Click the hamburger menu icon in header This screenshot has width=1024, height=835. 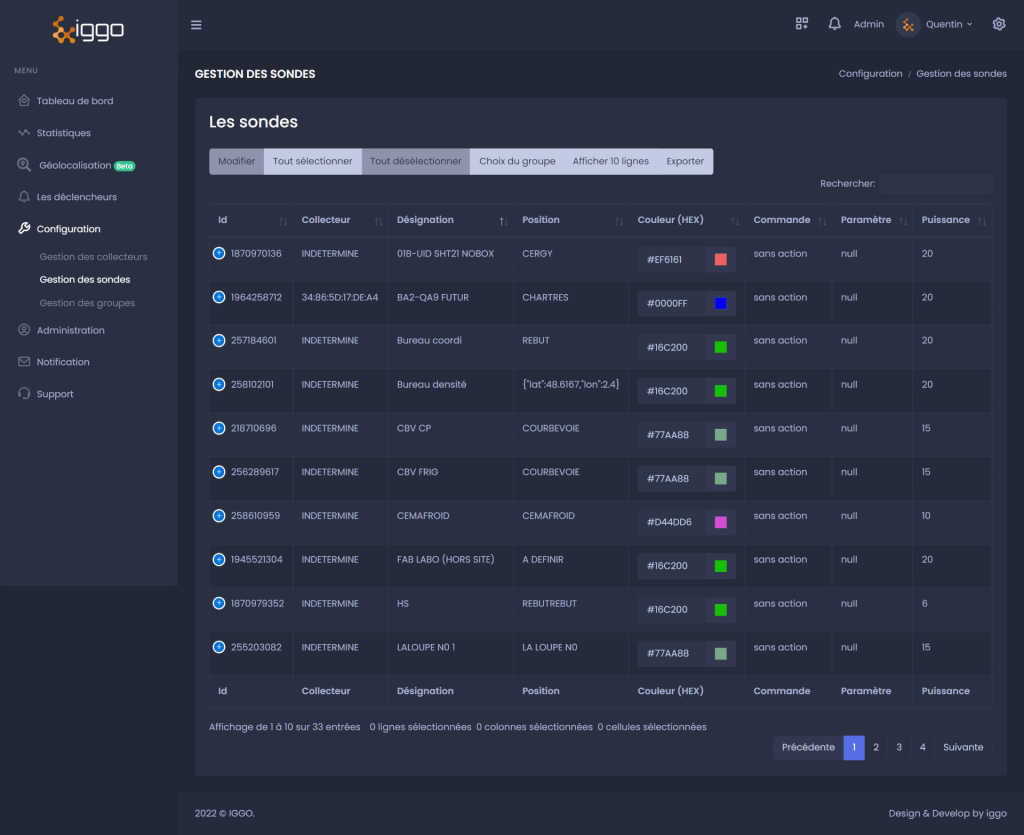[196, 25]
